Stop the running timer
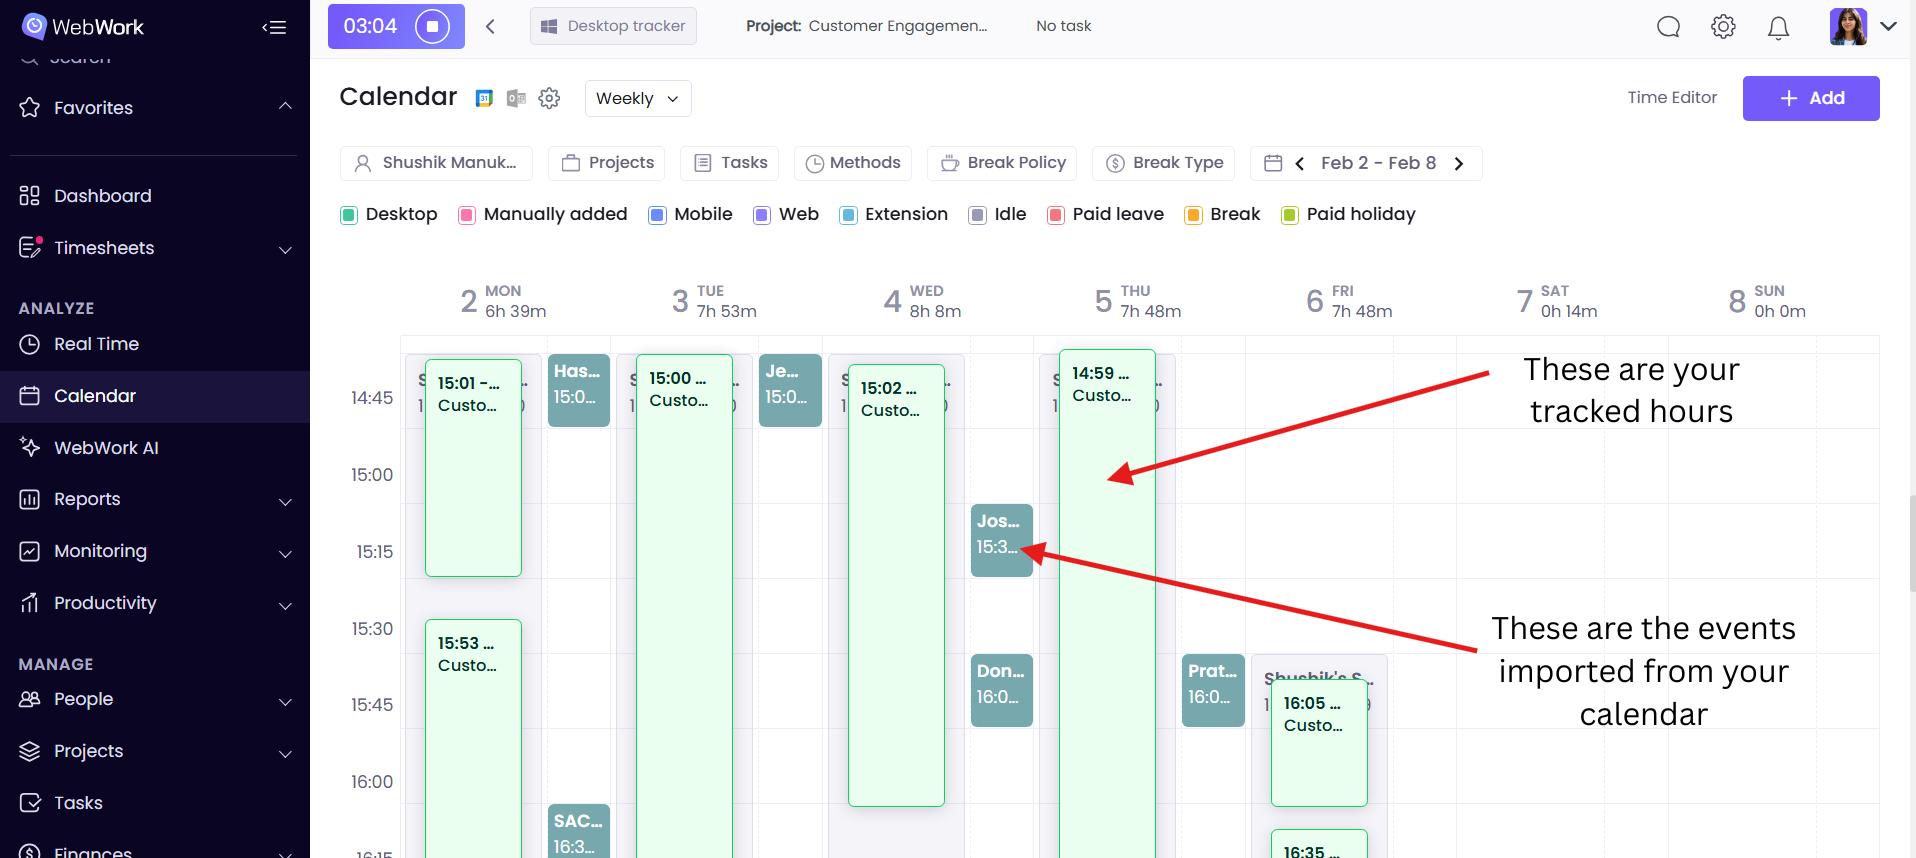This screenshot has width=1916, height=858. (432, 26)
